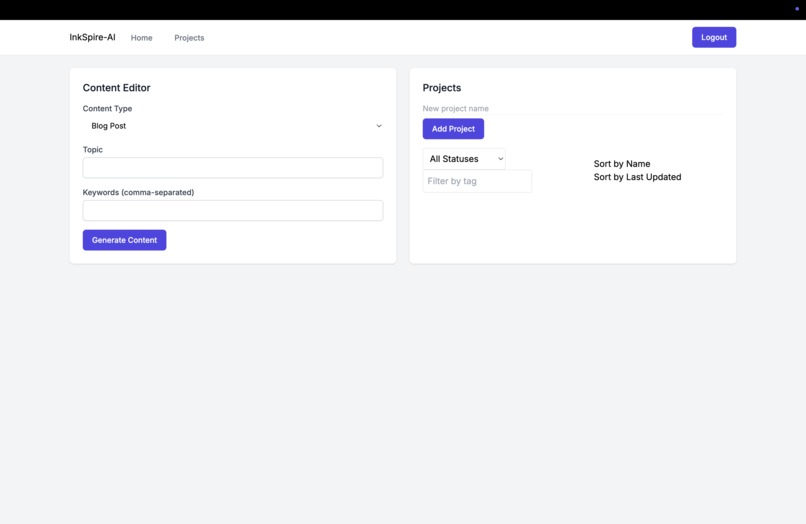Click the Content Editor heading
Screen dimensions: 806x524
(117, 88)
